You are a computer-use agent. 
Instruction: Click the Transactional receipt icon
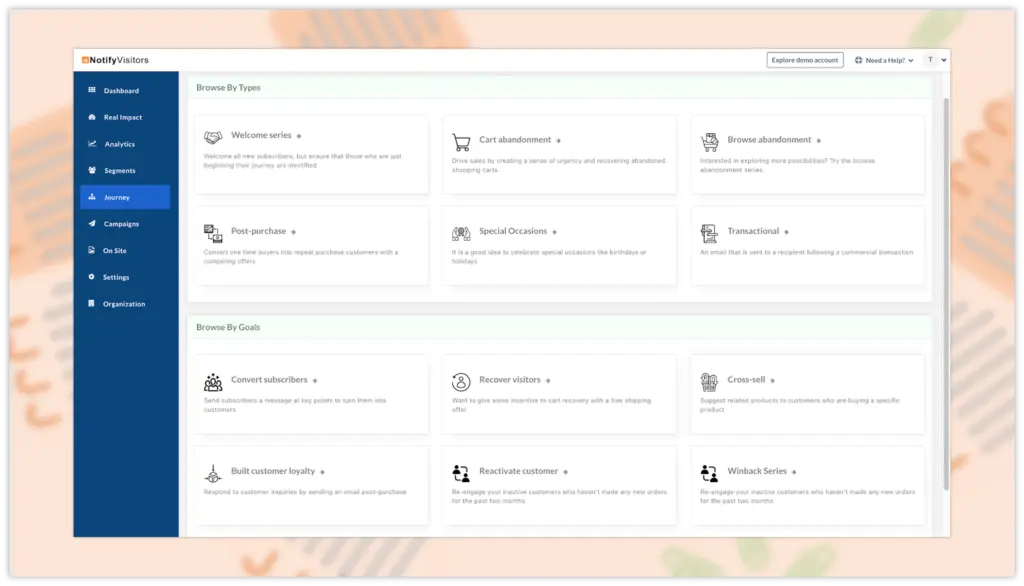pyautogui.click(x=709, y=233)
